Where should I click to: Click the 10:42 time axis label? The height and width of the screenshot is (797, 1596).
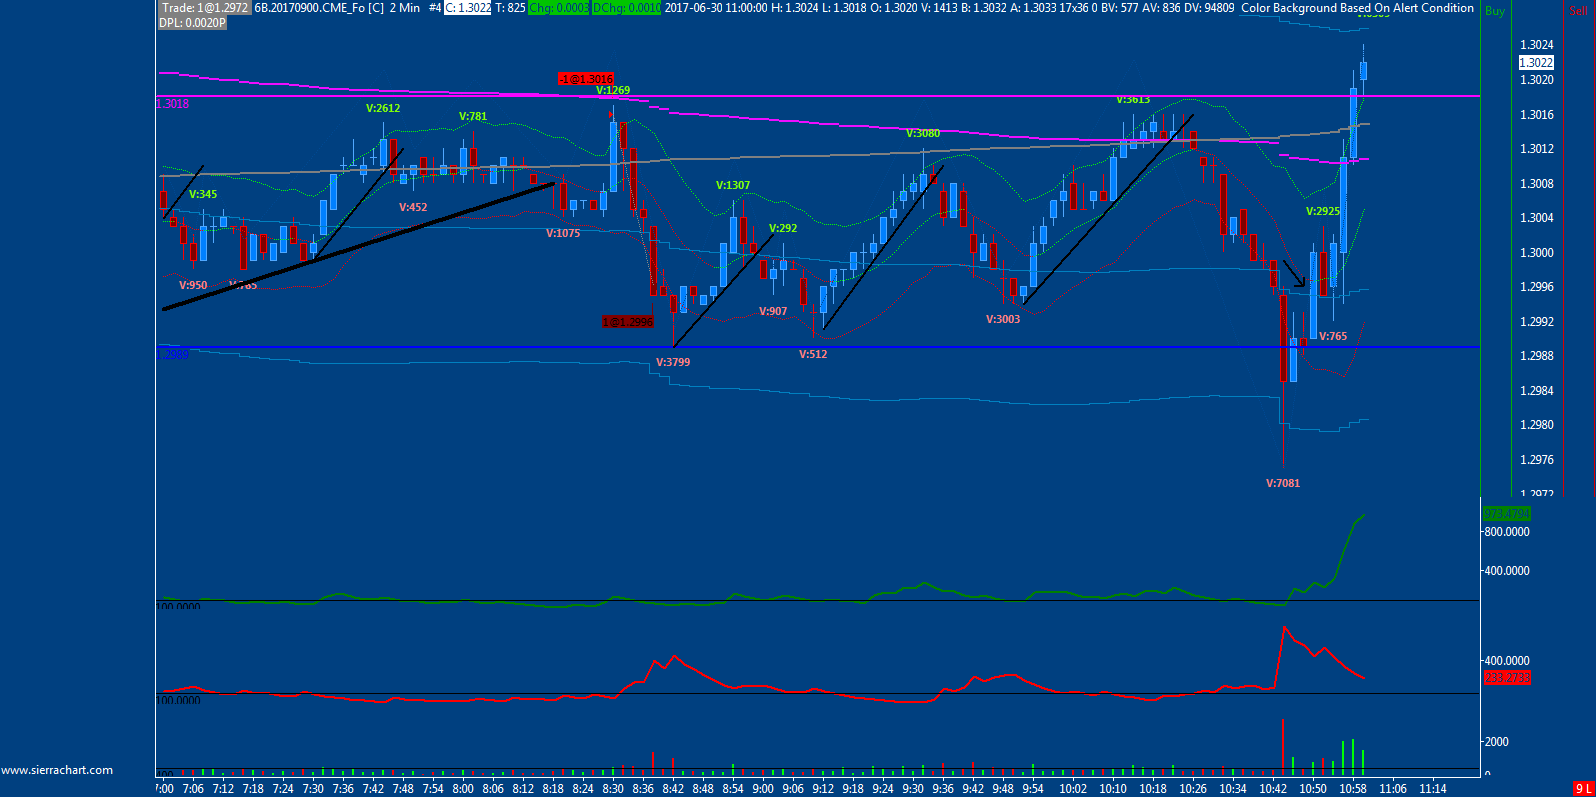[1273, 789]
